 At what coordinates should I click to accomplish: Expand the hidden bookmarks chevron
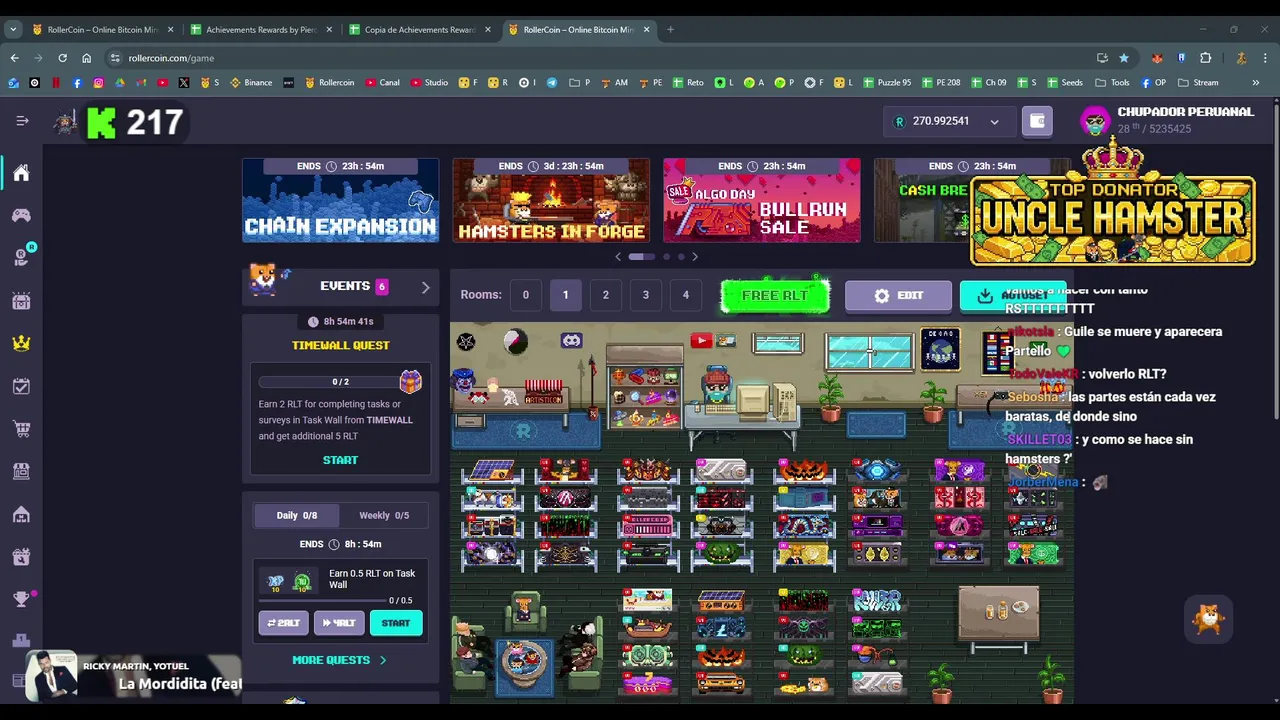(x=1255, y=82)
